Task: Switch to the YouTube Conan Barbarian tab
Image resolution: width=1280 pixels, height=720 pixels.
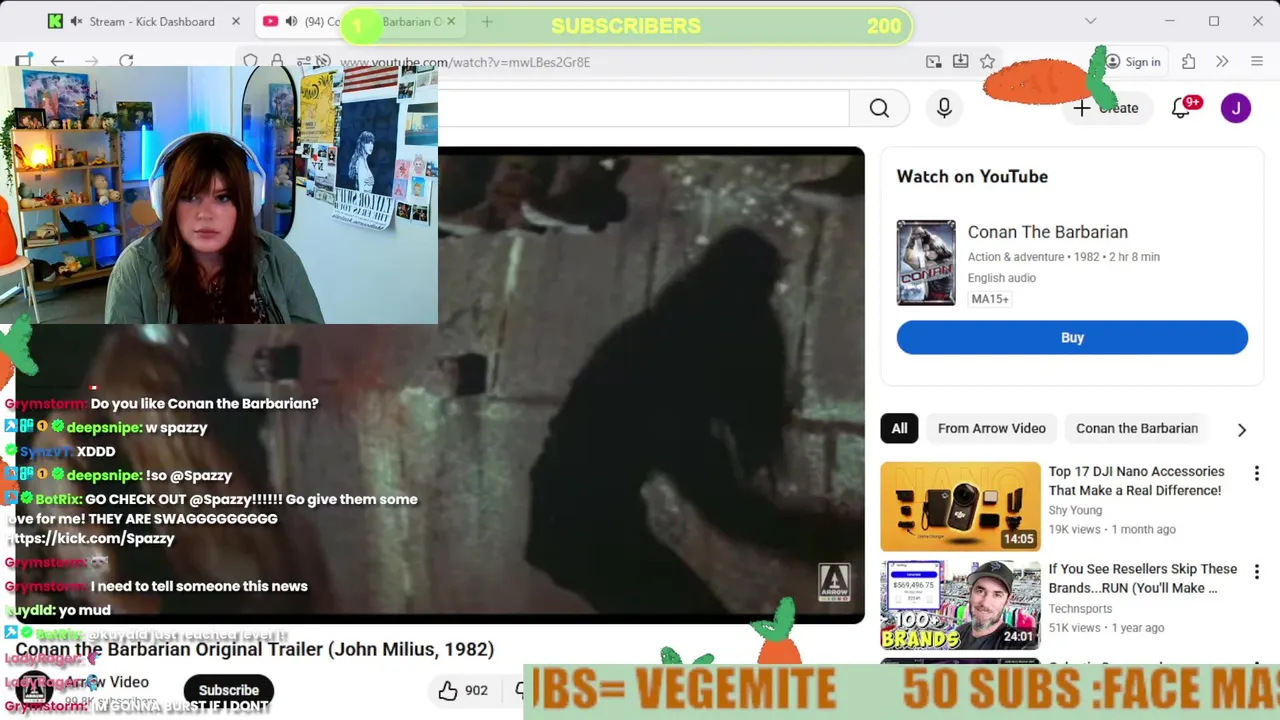Action: coord(360,21)
